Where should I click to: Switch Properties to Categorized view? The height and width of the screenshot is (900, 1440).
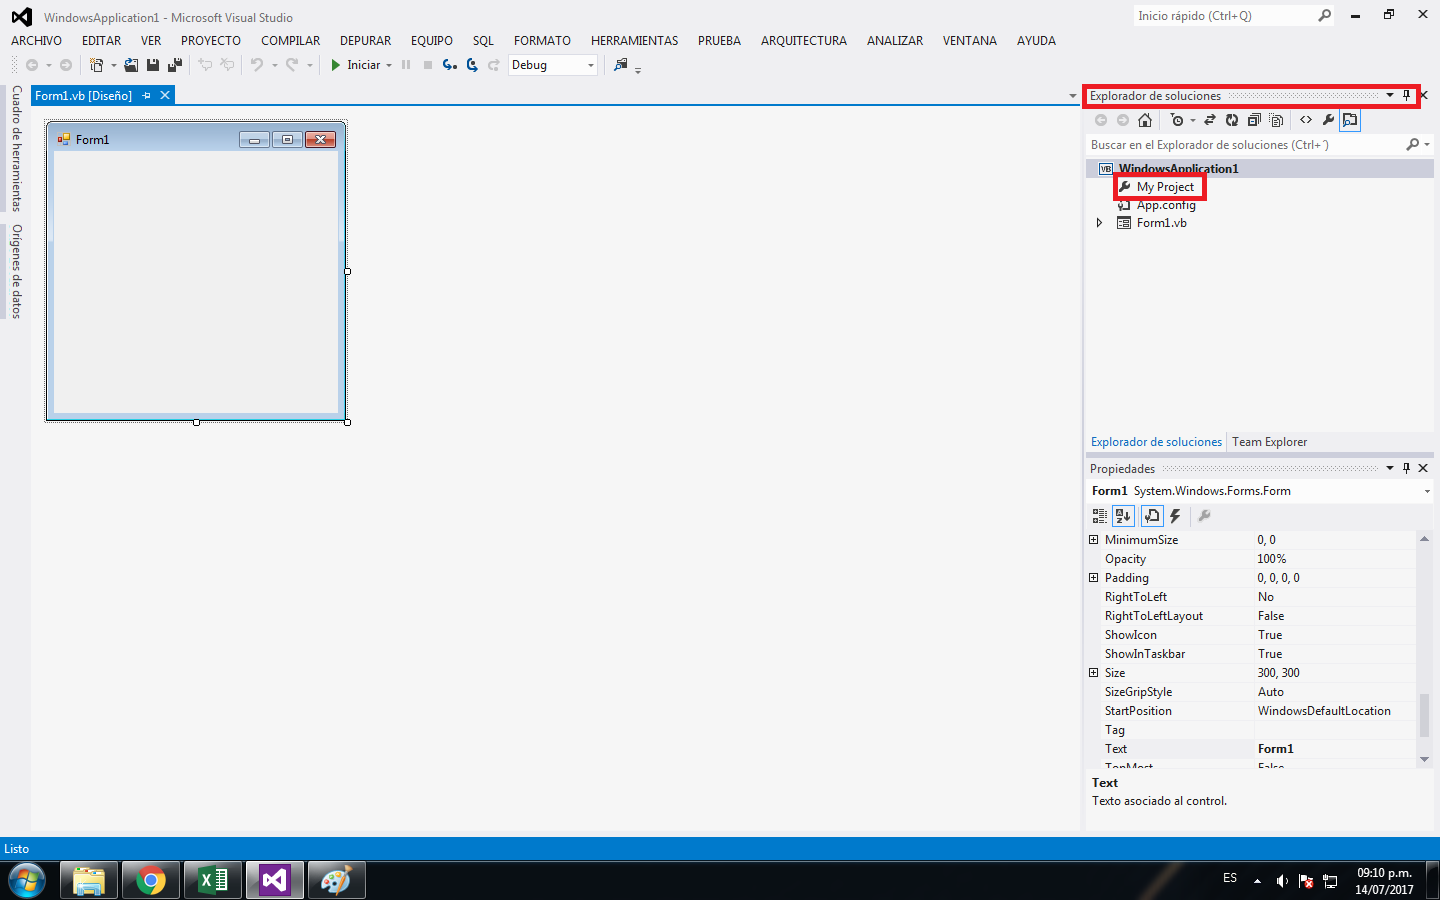[x=1099, y=516]
